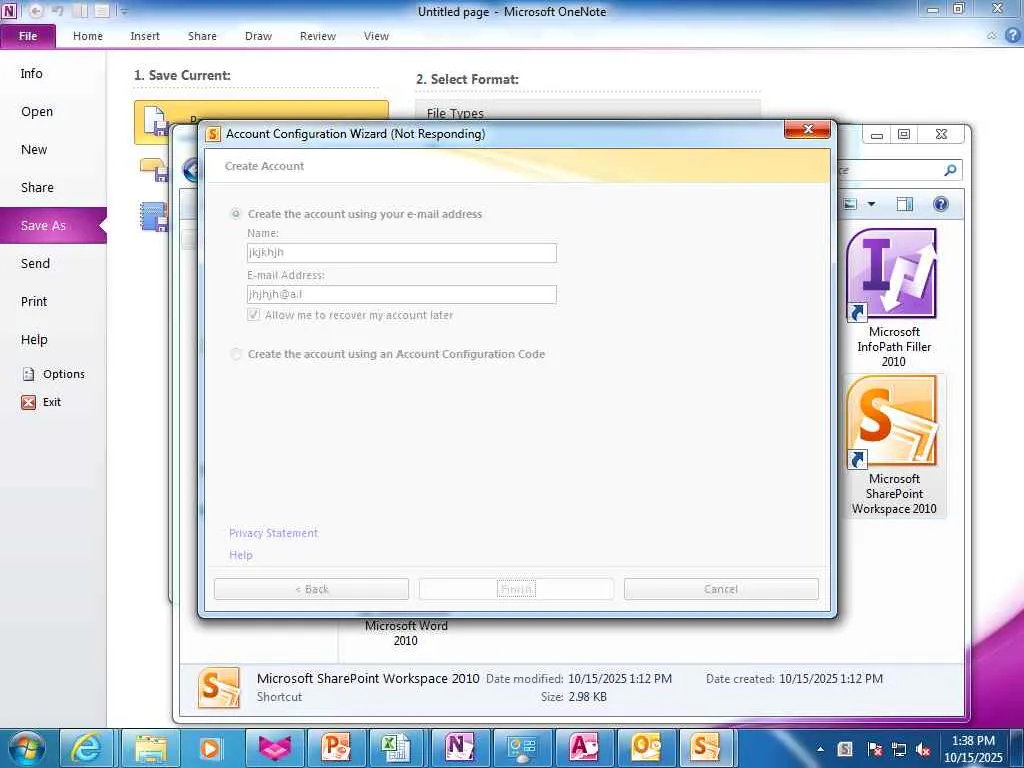The image size is (1024, 768).
Task: Click the SharePoint icon in the wizard title bar
Action: pos(213,134)
